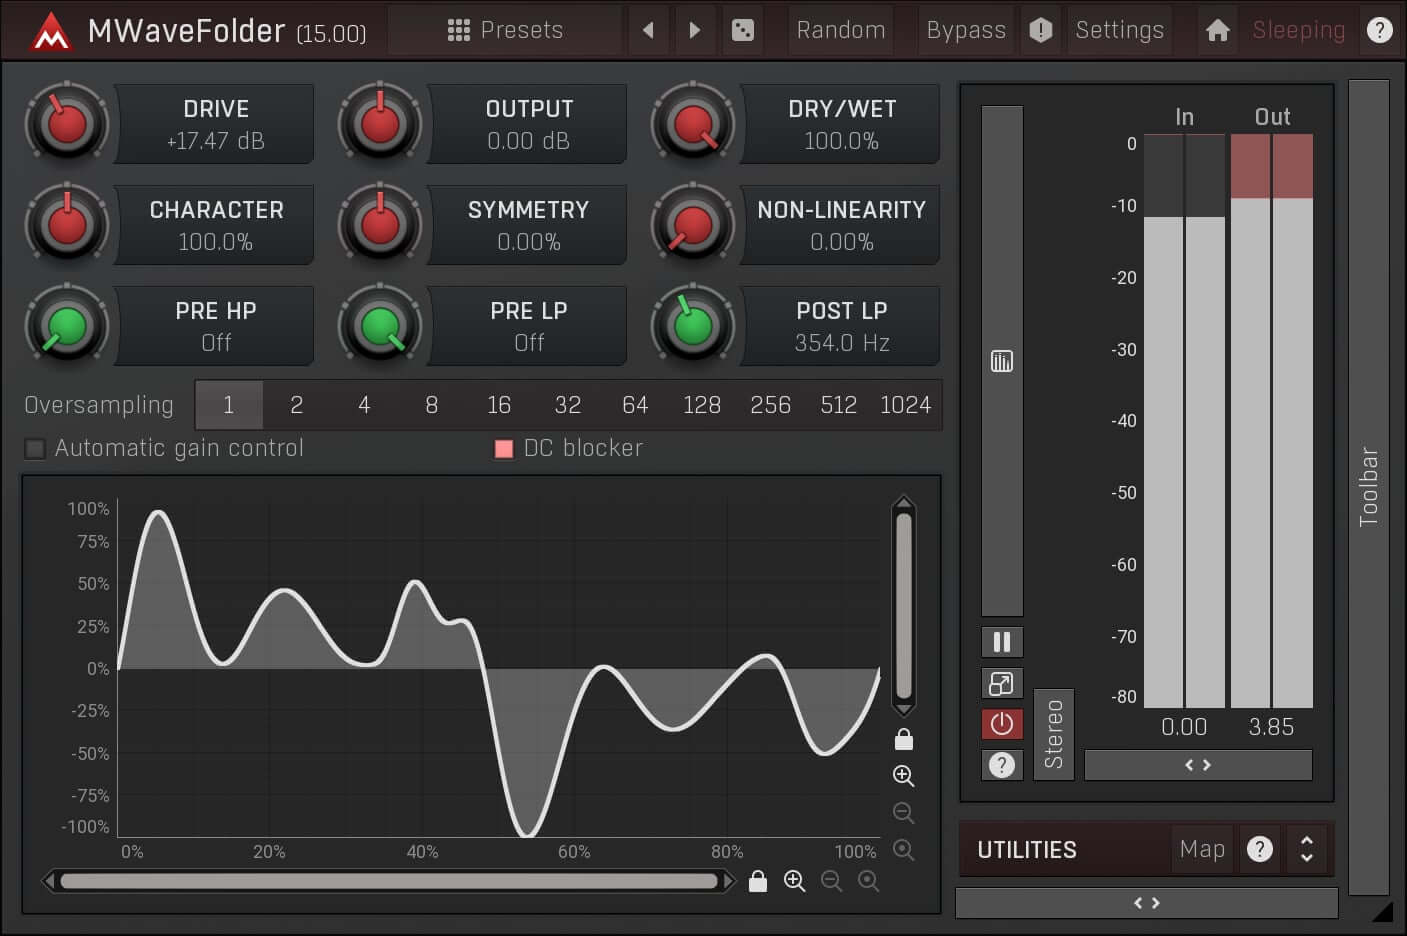Edit the Drive value +17.47 dB
The image size is (1407, 936).
tap(216, 141)
